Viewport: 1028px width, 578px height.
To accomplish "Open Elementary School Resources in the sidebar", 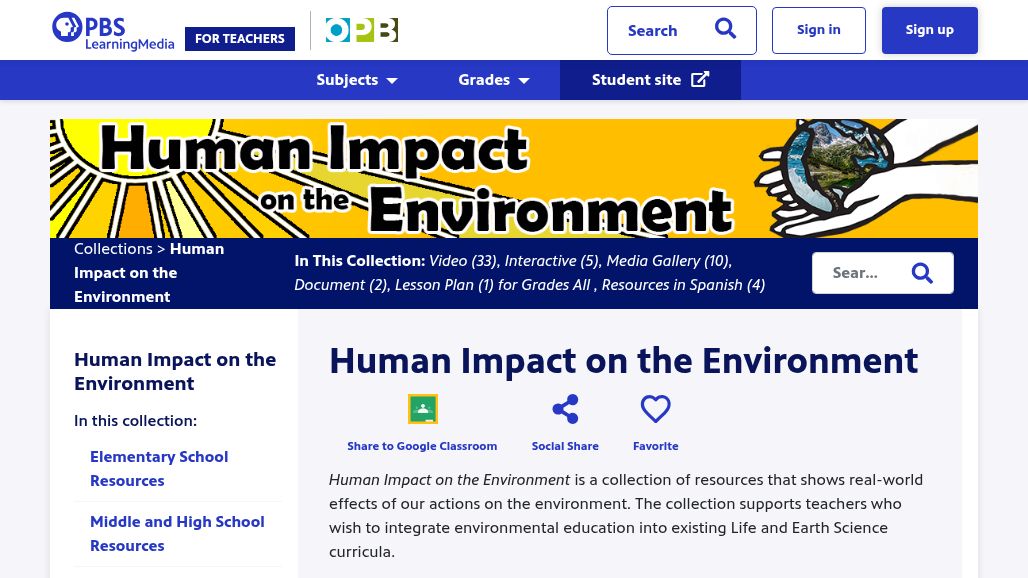I will (x=159, y=468).
